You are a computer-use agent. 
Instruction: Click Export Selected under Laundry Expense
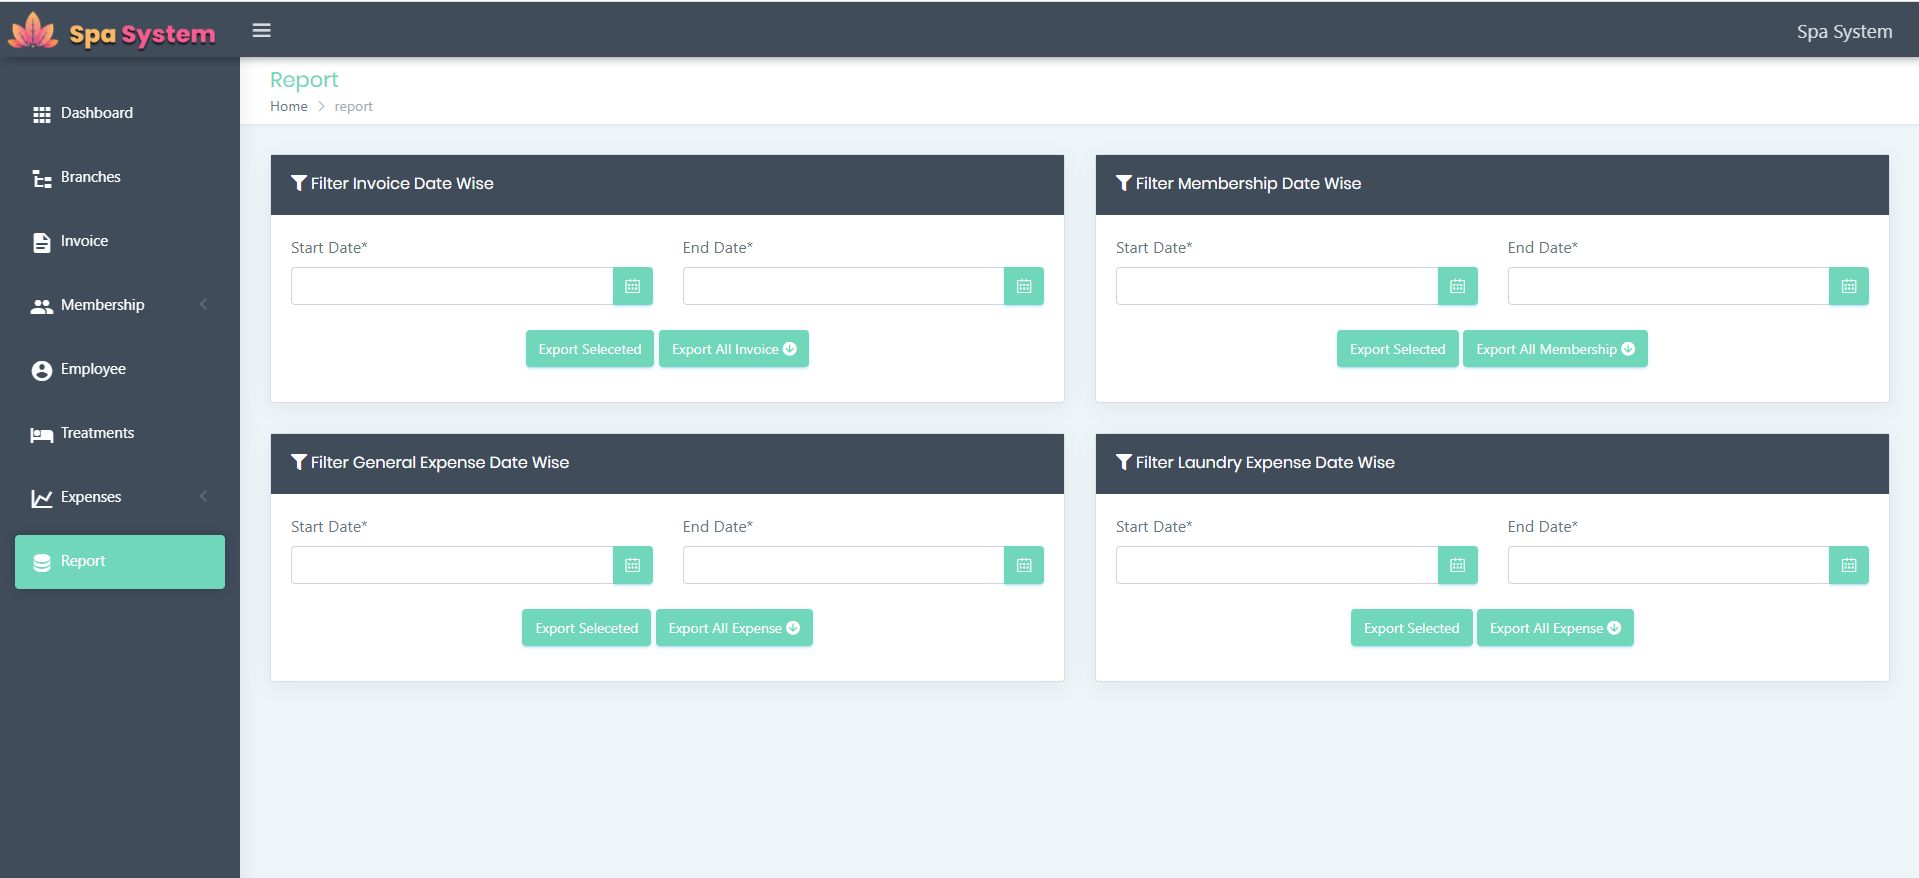point(1412,628)
